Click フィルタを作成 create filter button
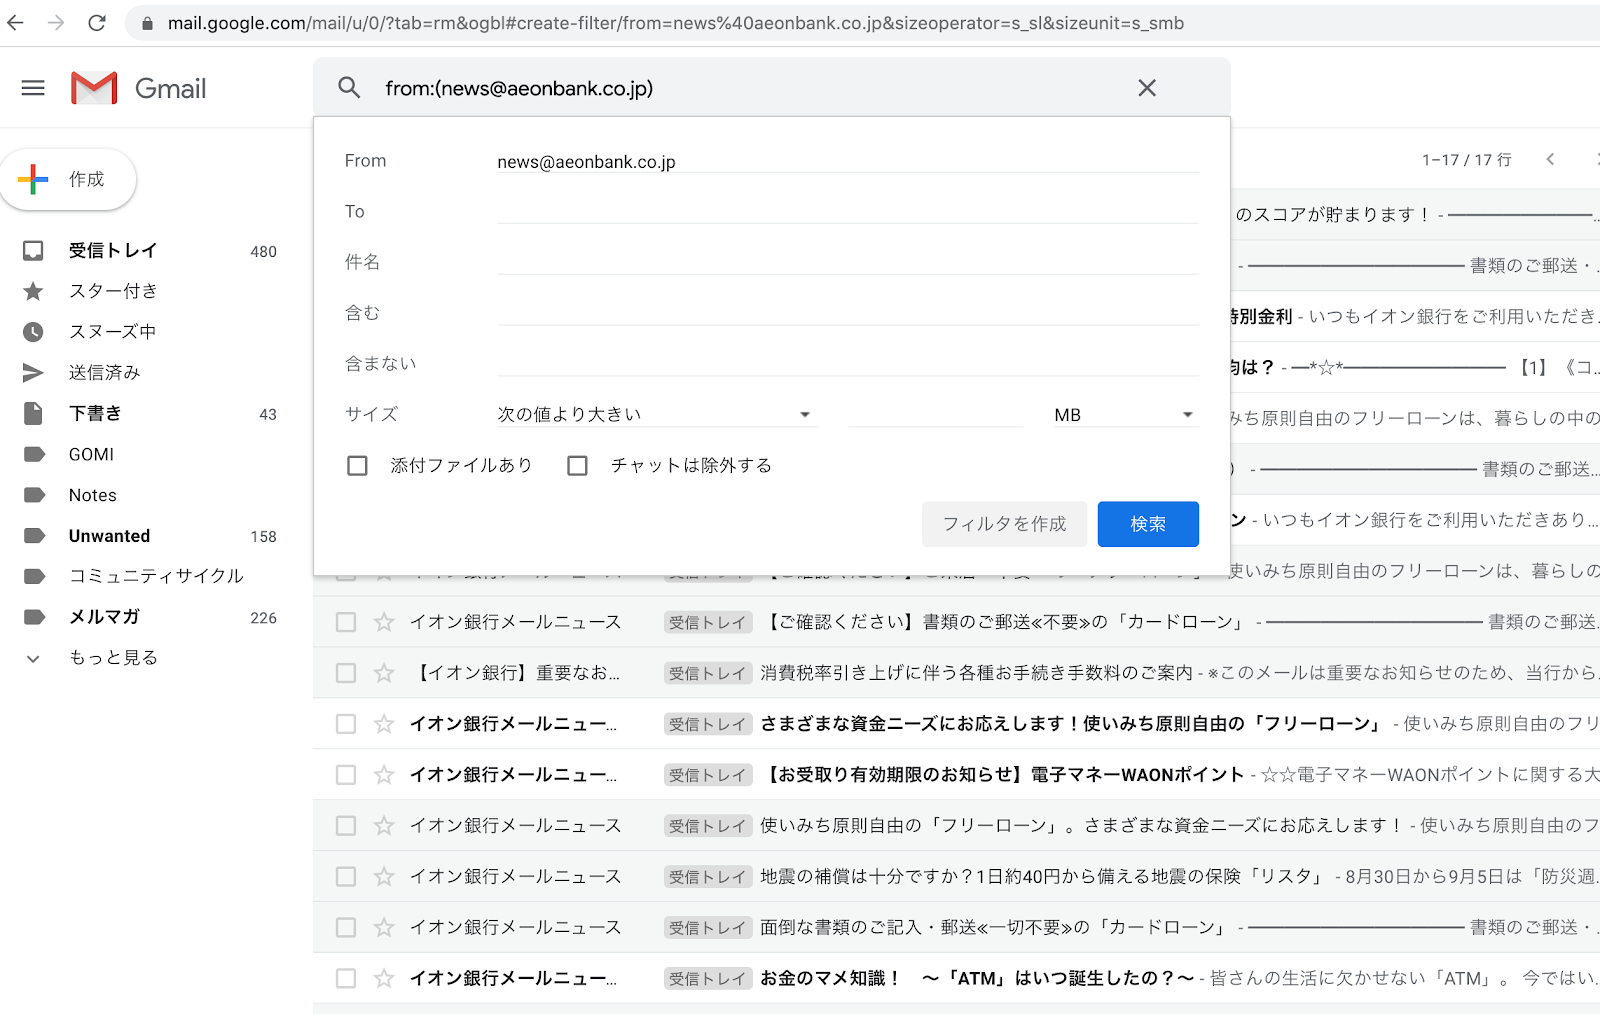Viewport: 1600px width, 1014px height. [1004, 524]
